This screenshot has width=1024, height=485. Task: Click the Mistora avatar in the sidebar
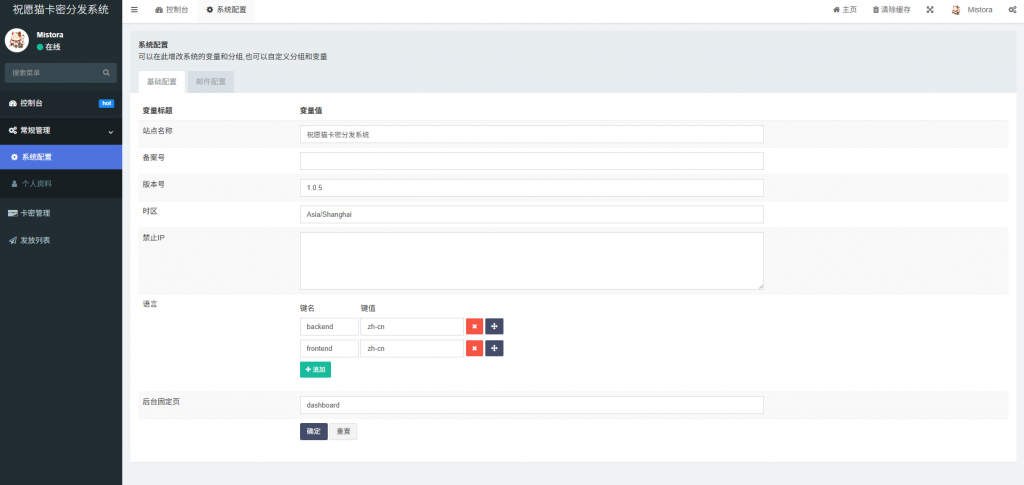(x=17, y=40)
